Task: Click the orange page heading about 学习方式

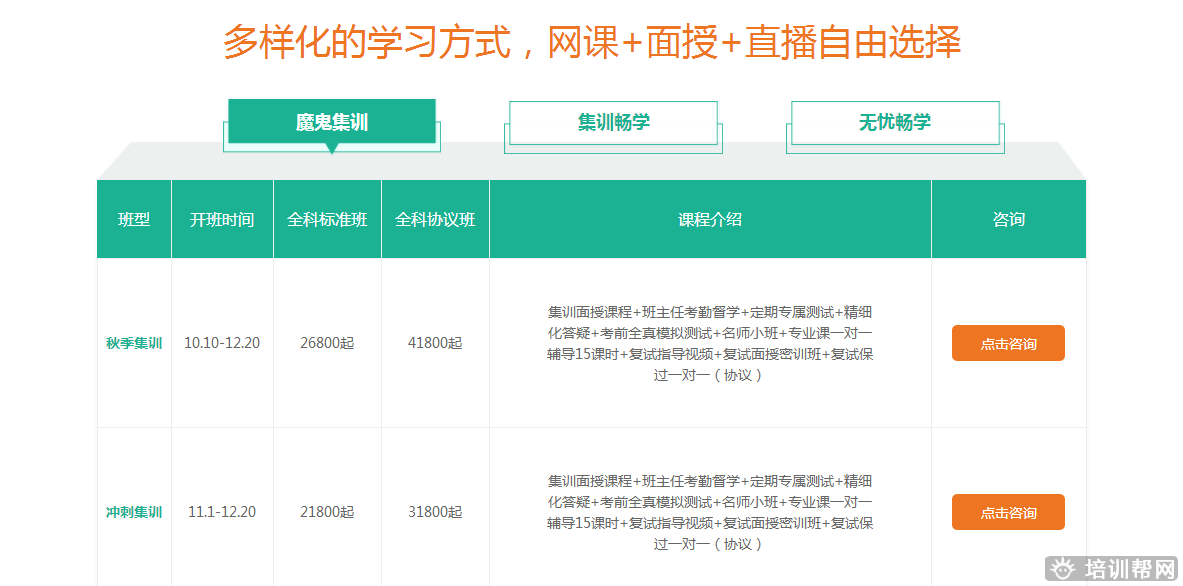Action: click(x=591, y=43)
